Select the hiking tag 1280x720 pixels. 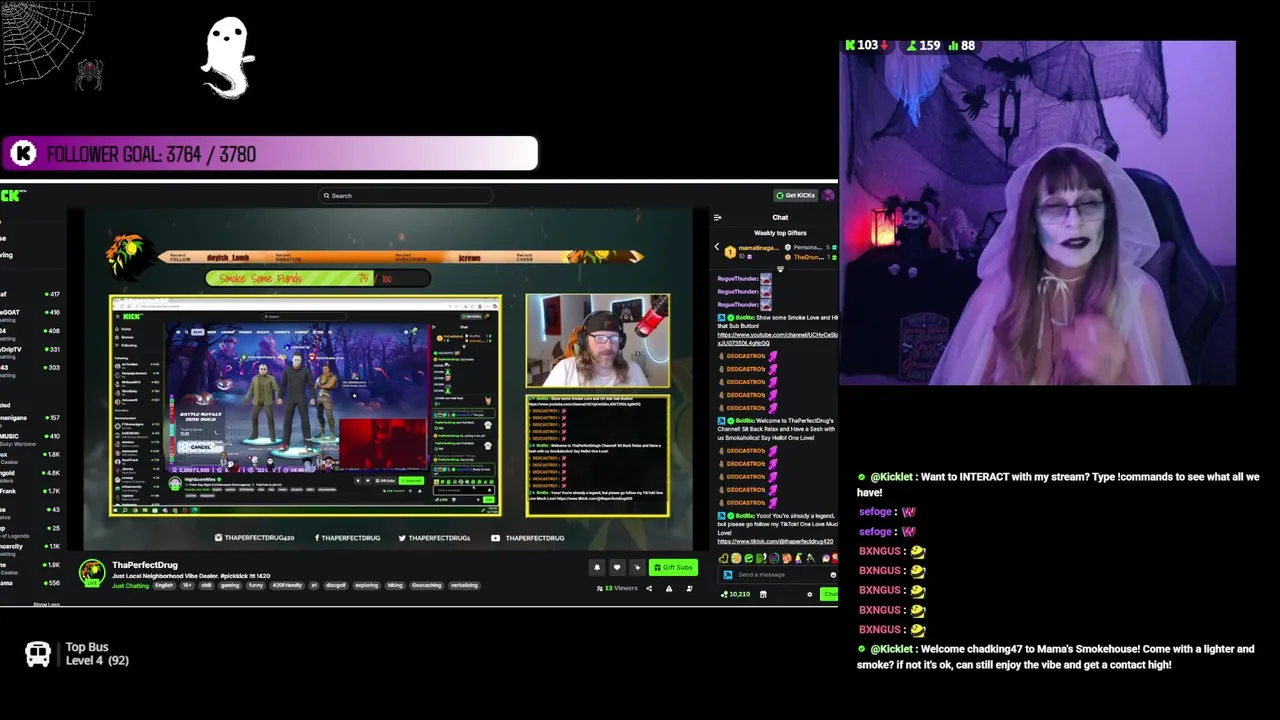(394, 585)
